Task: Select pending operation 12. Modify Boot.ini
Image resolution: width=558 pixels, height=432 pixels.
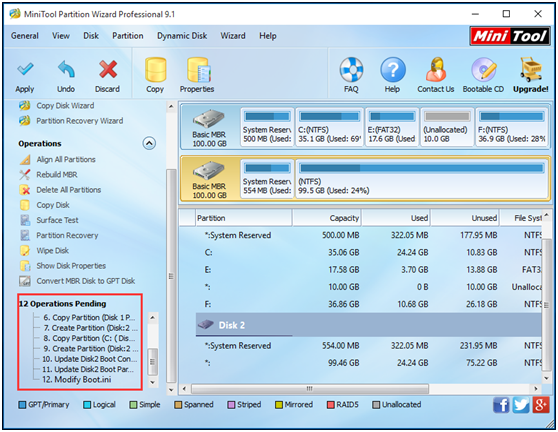Action: [77, 380]
